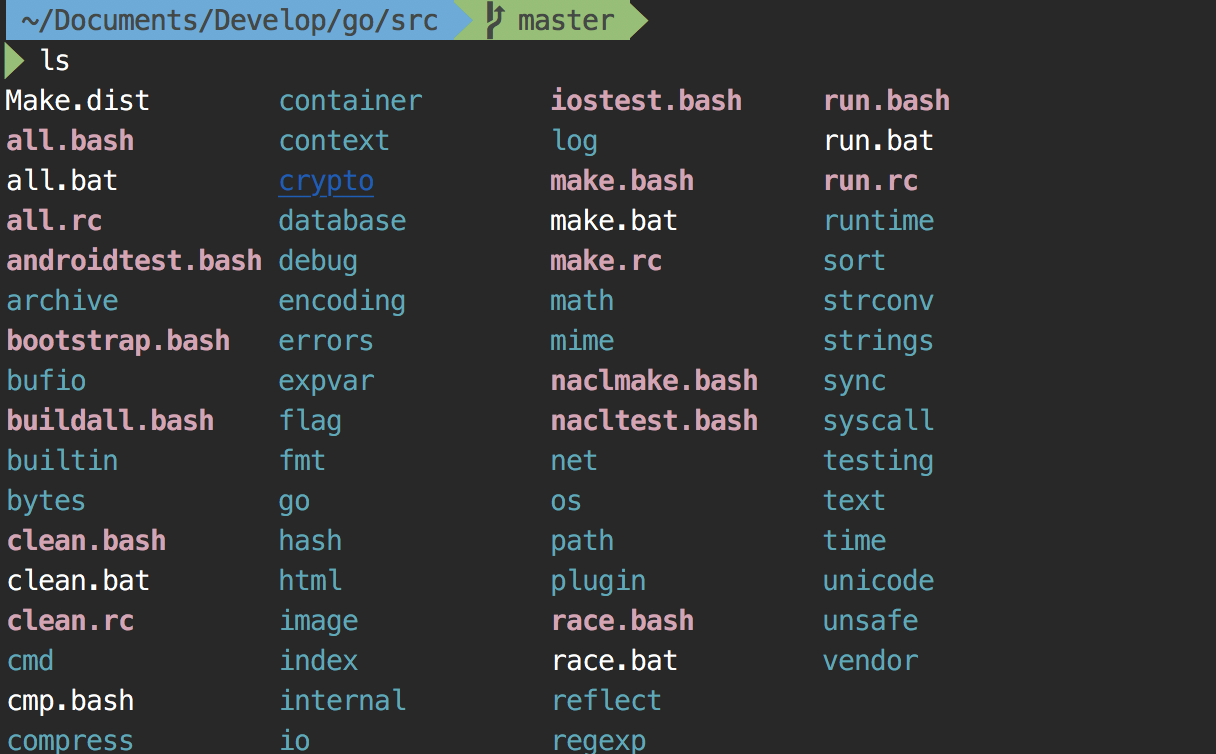This screenshot has width=1216, height=754.
Task: Select the Make.dist file name
Action: click(x=77, y=101)
